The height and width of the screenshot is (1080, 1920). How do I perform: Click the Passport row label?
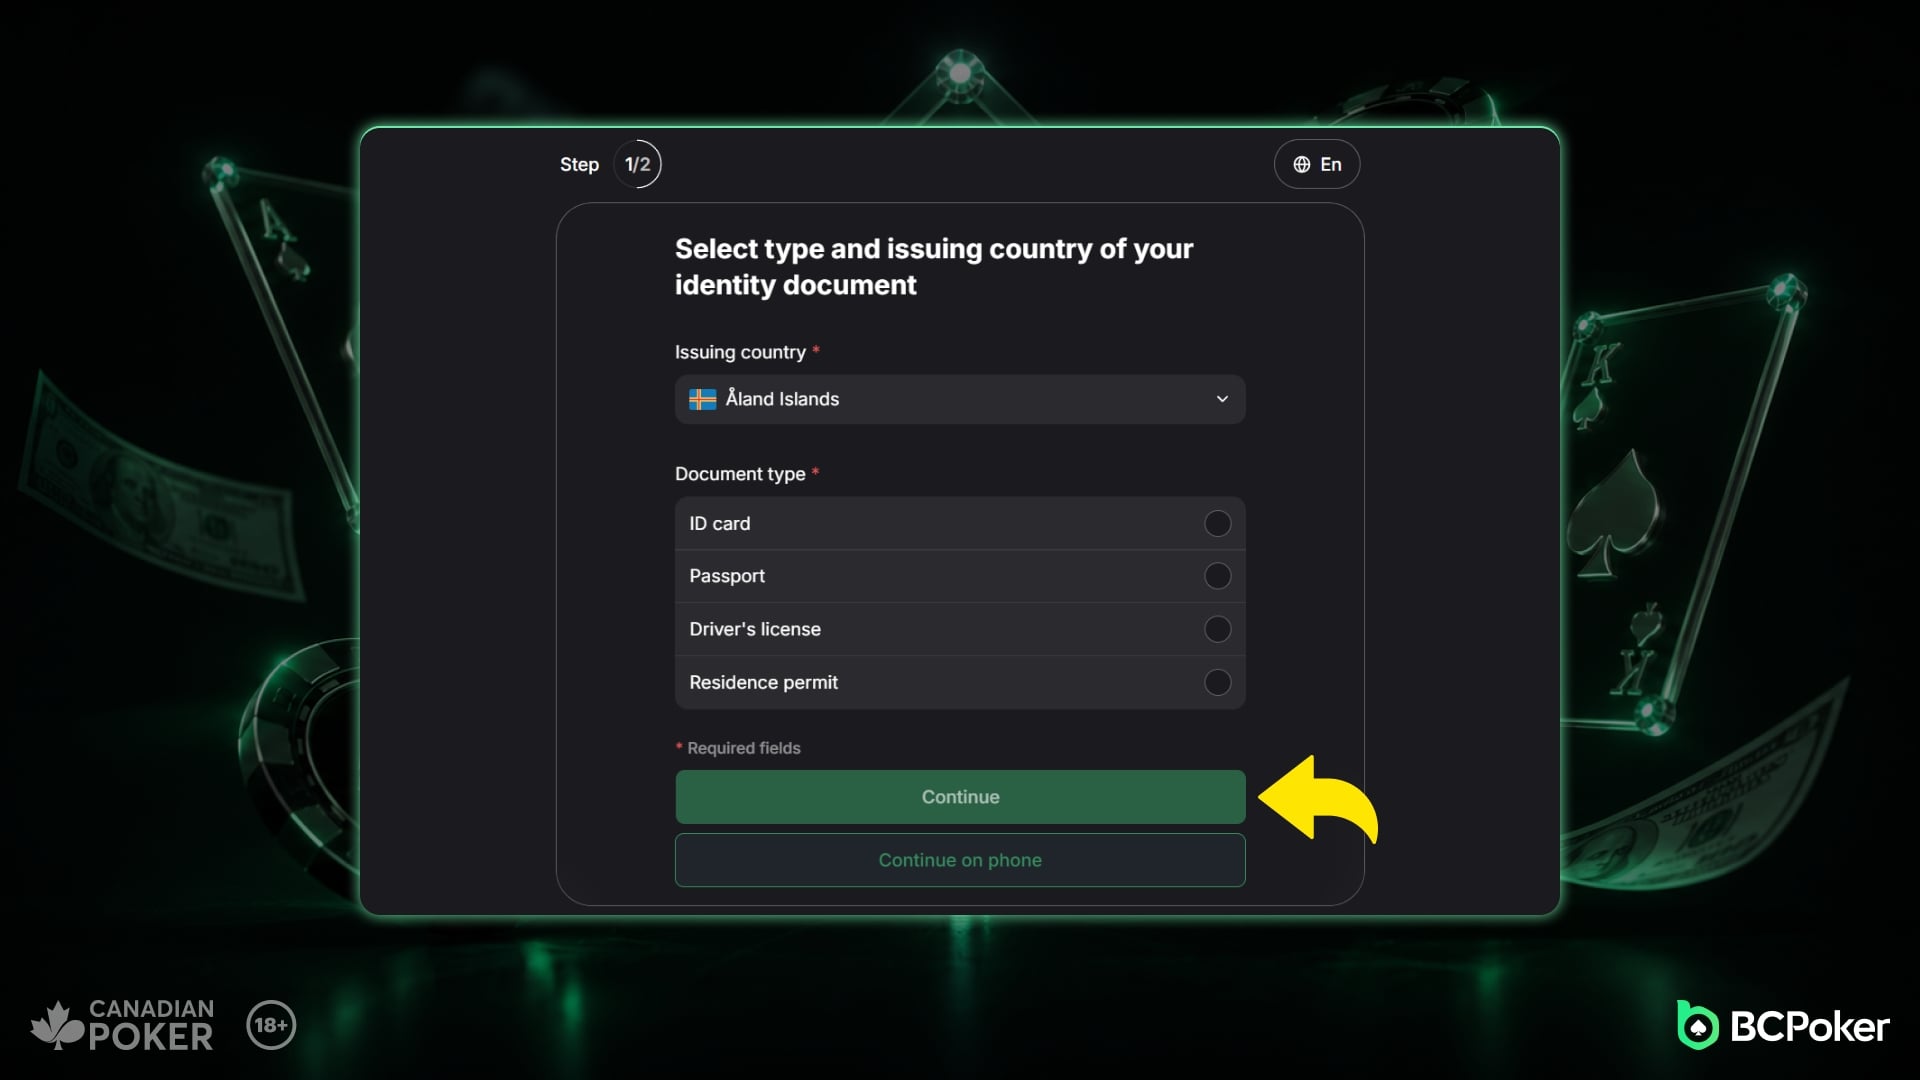(727, 576)
